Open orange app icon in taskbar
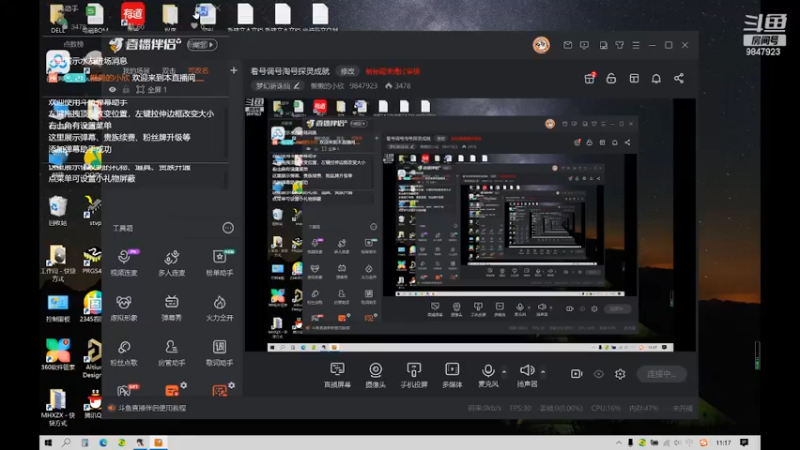This screenshot has width=800, height=450. click(158, 442)
